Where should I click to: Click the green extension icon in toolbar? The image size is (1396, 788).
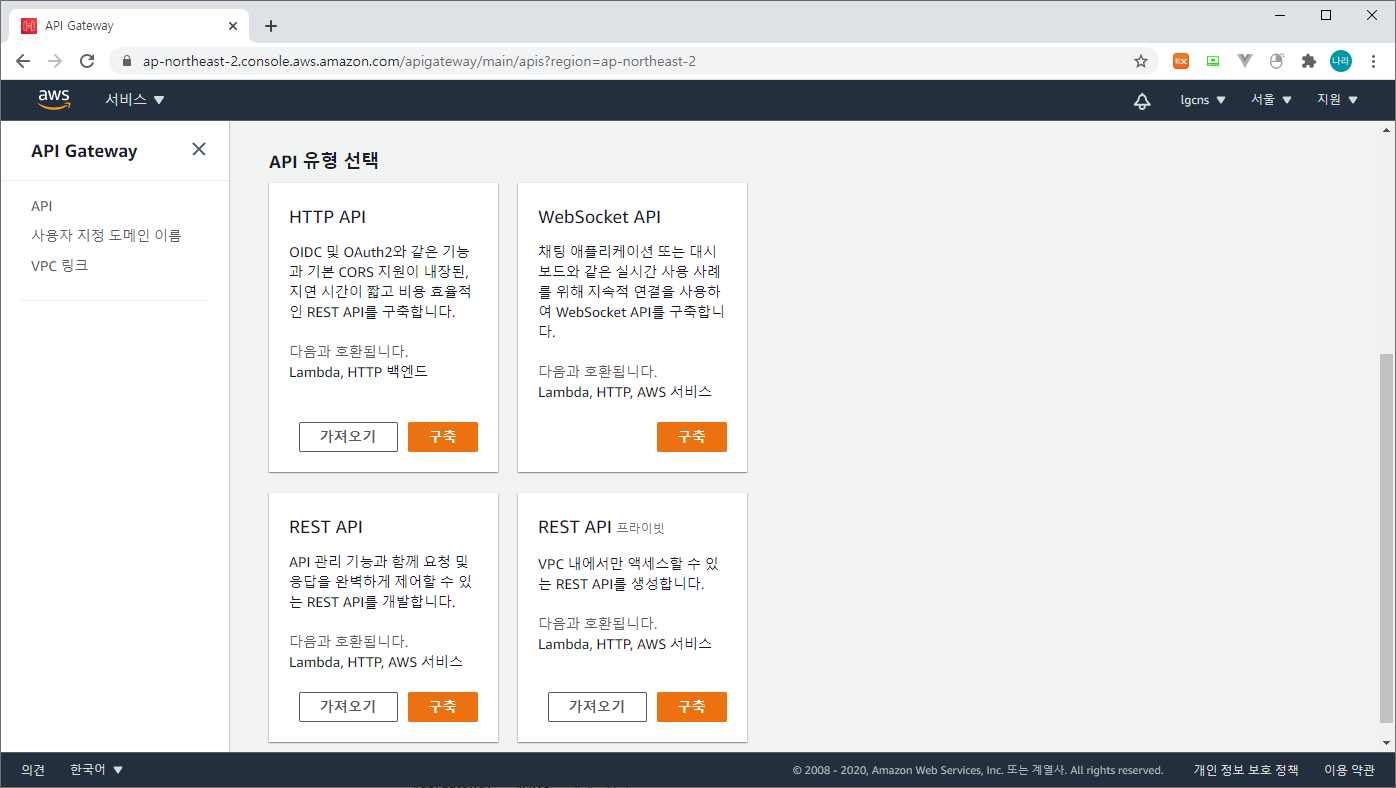[1213, 61]
